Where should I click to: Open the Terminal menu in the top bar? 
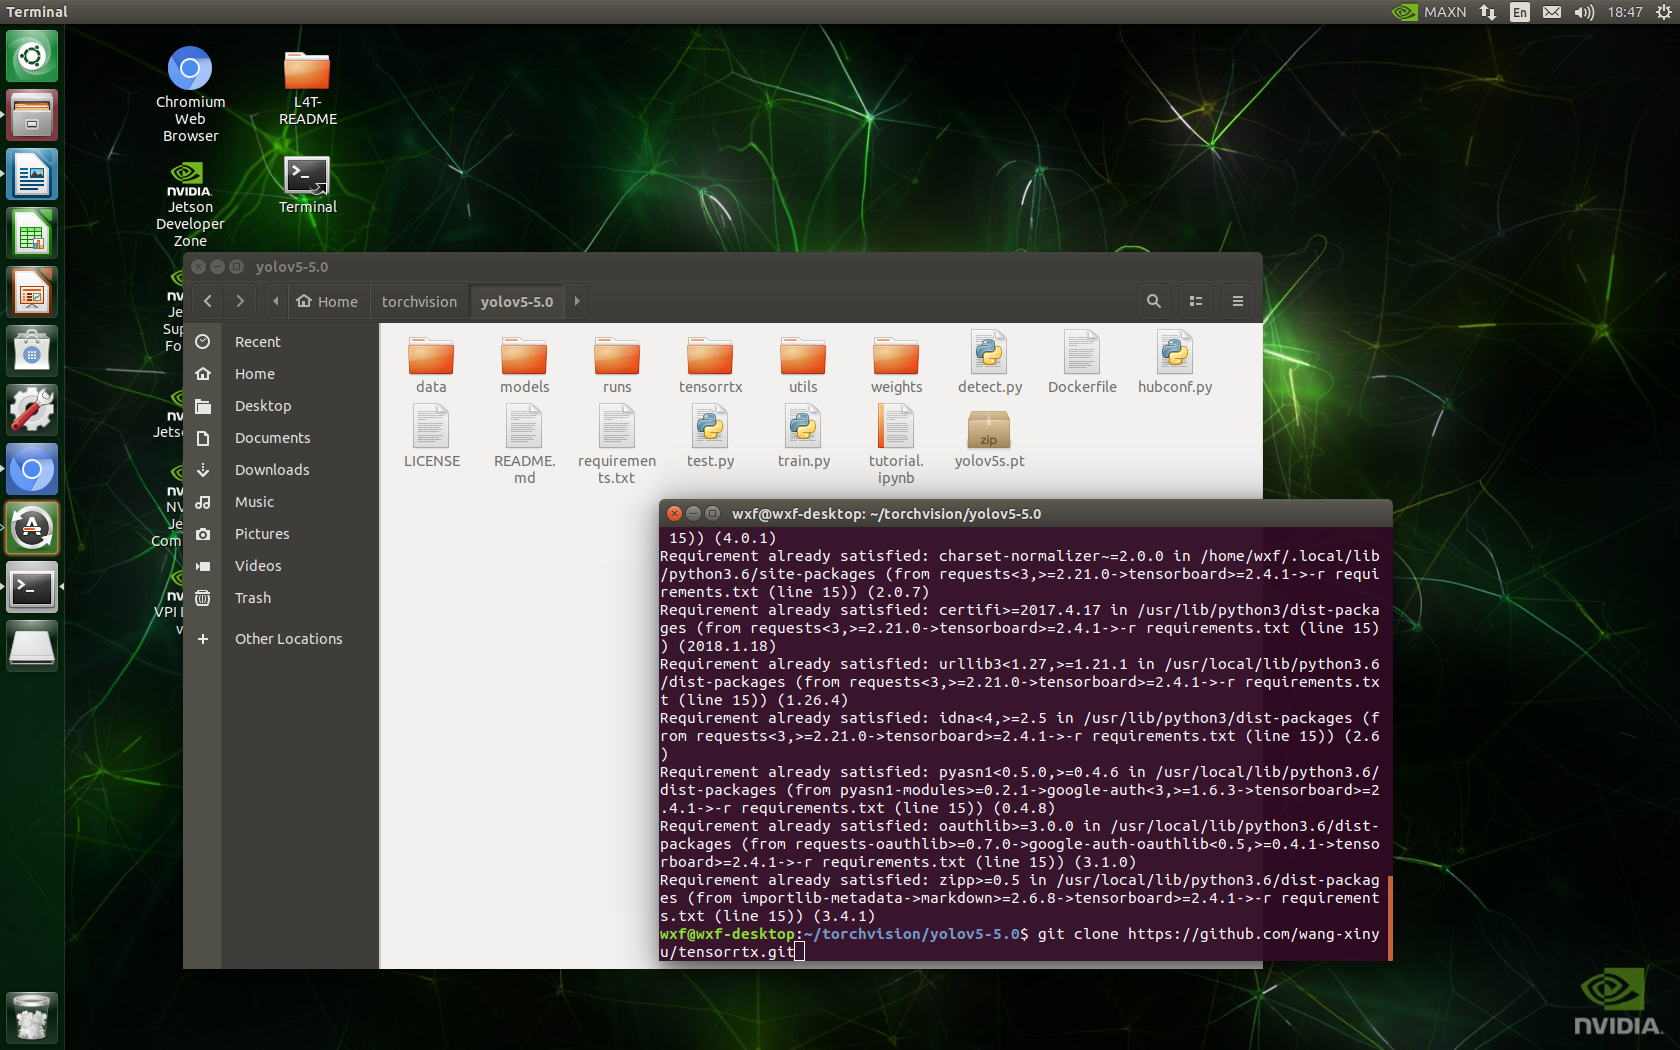pos(36,12)
